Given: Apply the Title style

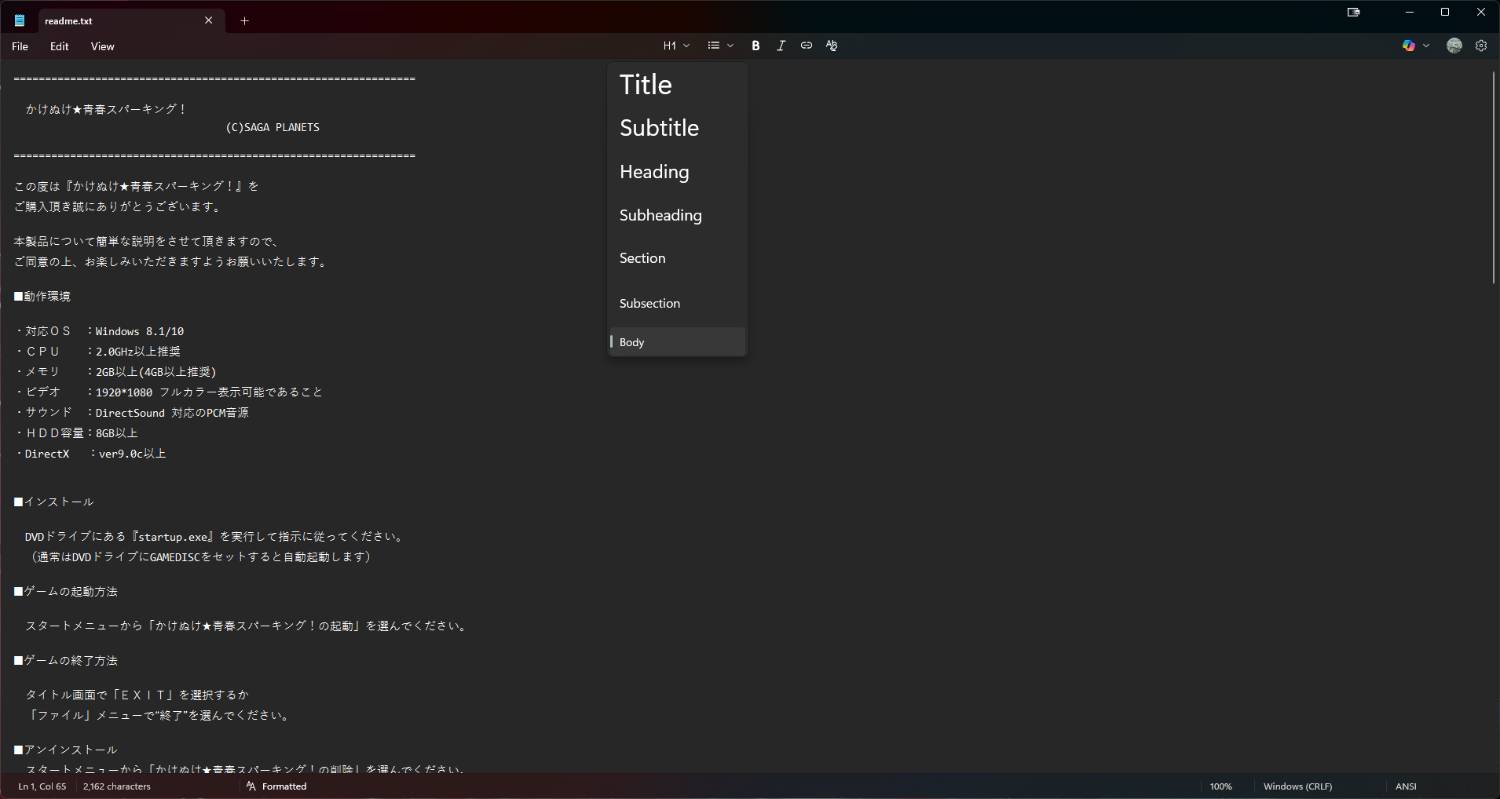Looking at the screenshot, I should click(x=677, y=84).
